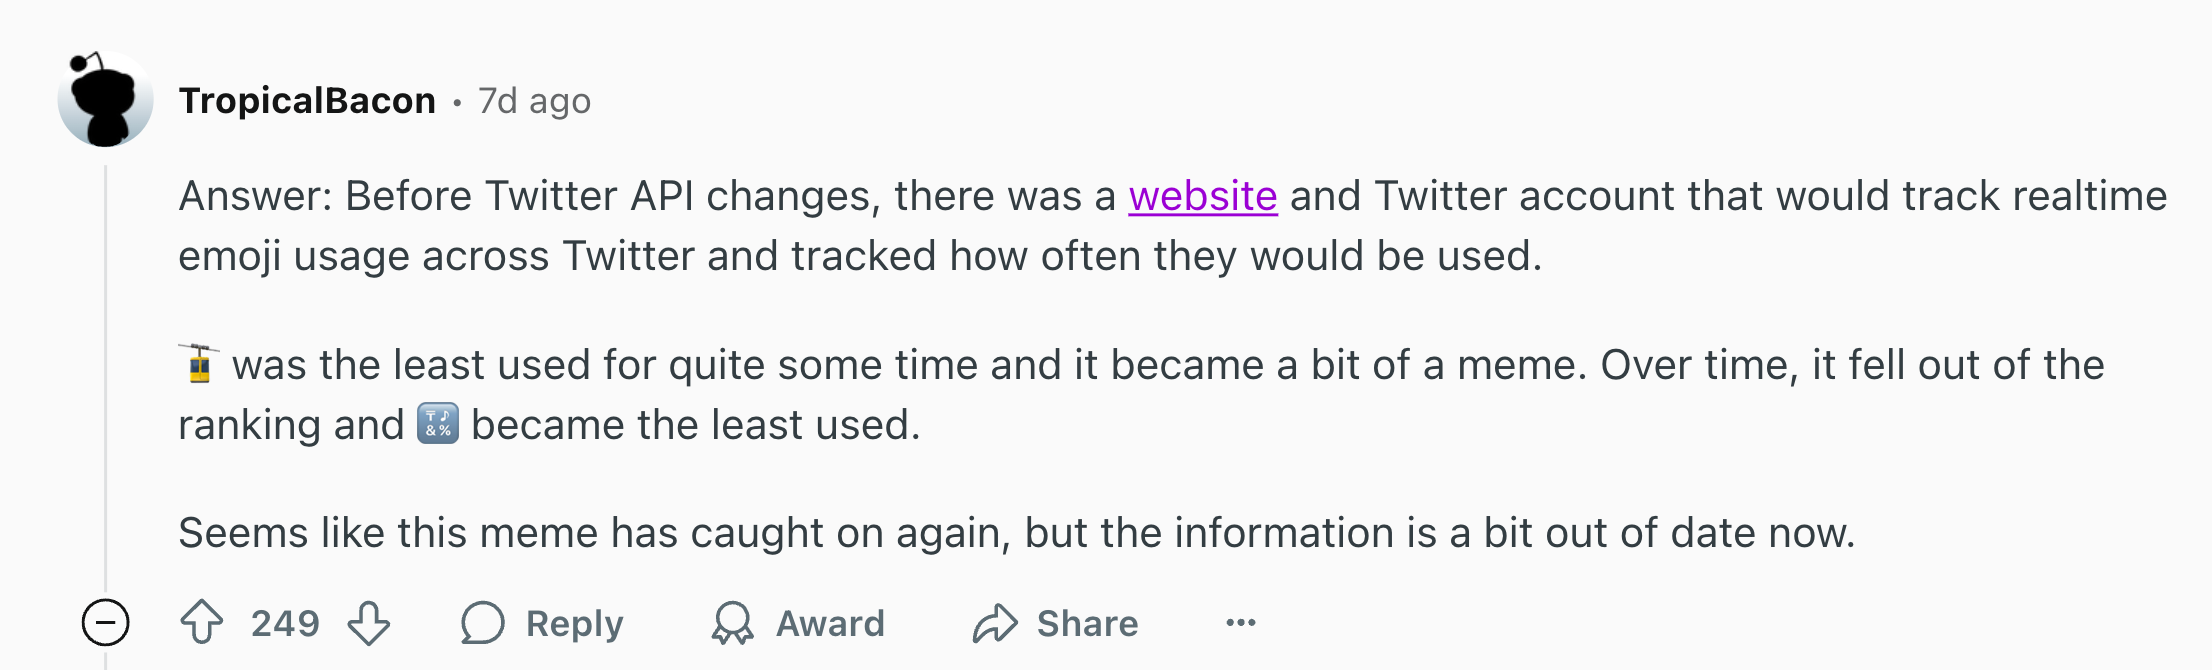Viewport: 2212px width, 670px height.
Task: Select the Share button label
Action: (x=1088, y=623)
